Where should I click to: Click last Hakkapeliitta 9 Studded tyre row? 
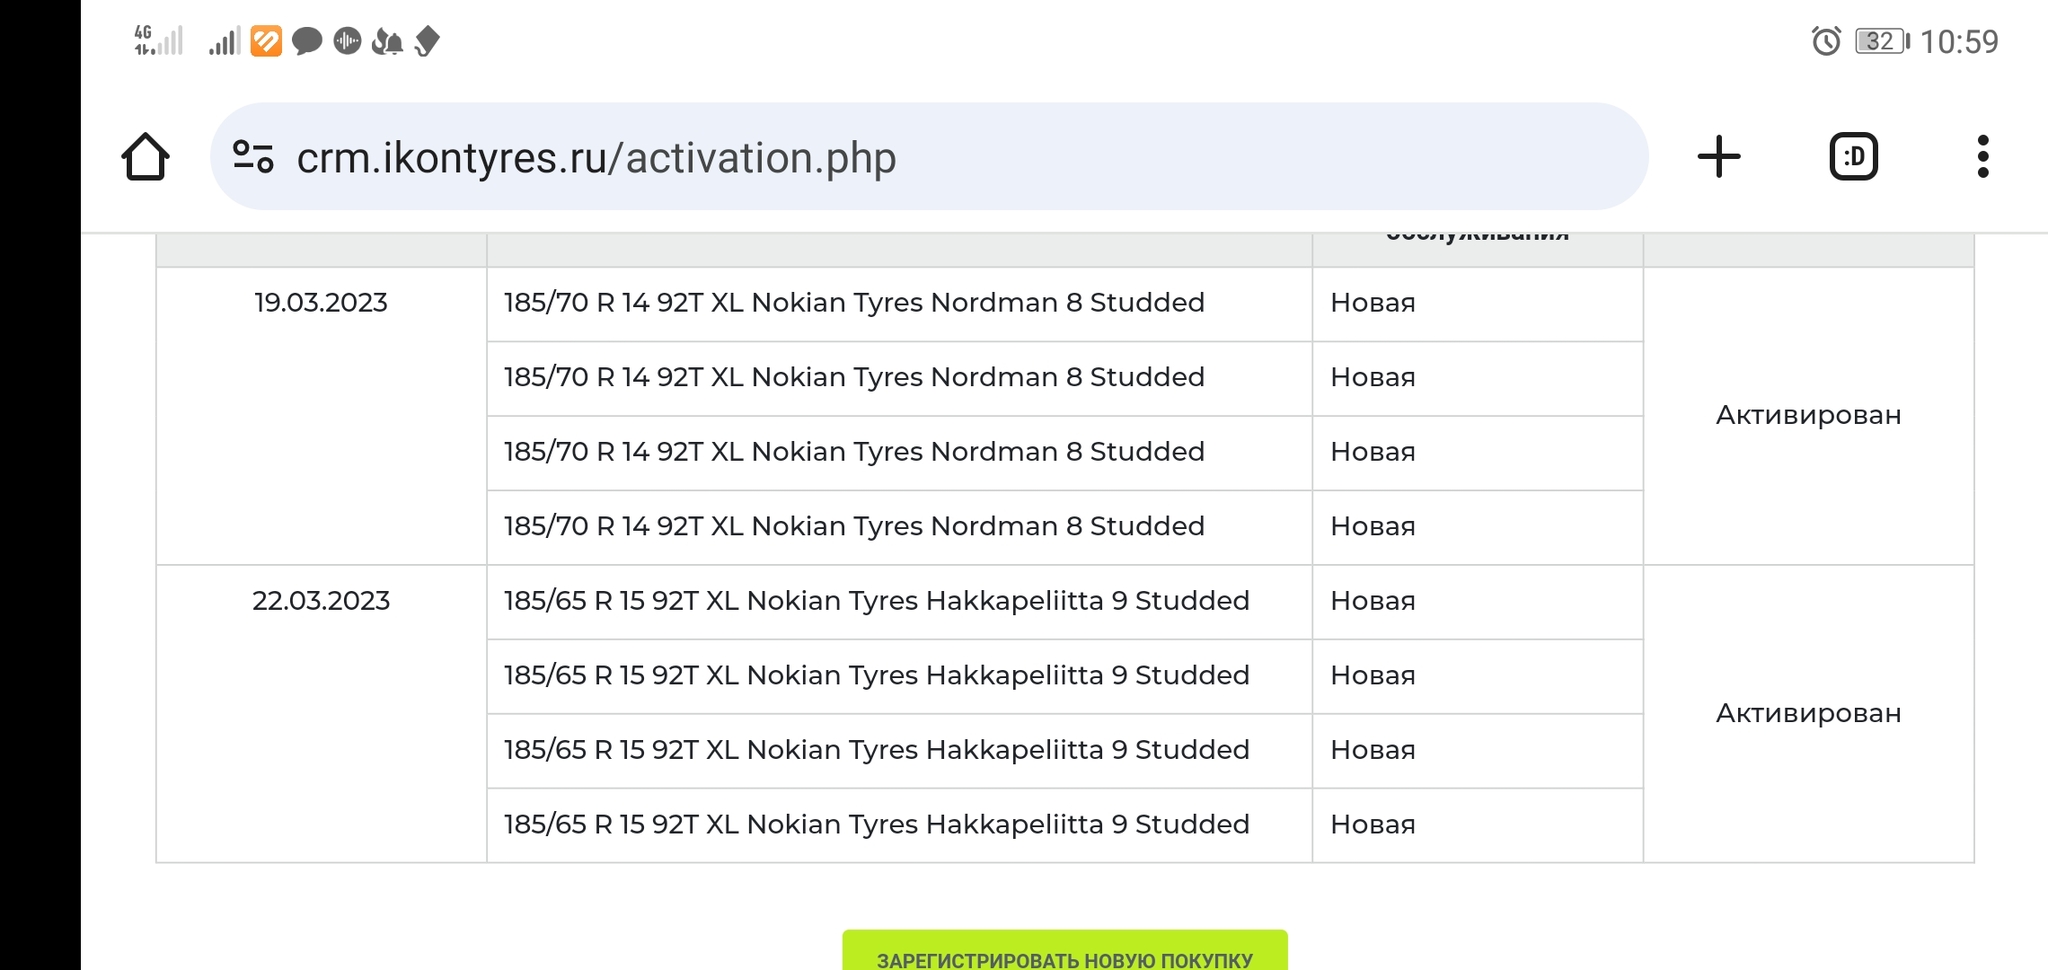(876, 825)
